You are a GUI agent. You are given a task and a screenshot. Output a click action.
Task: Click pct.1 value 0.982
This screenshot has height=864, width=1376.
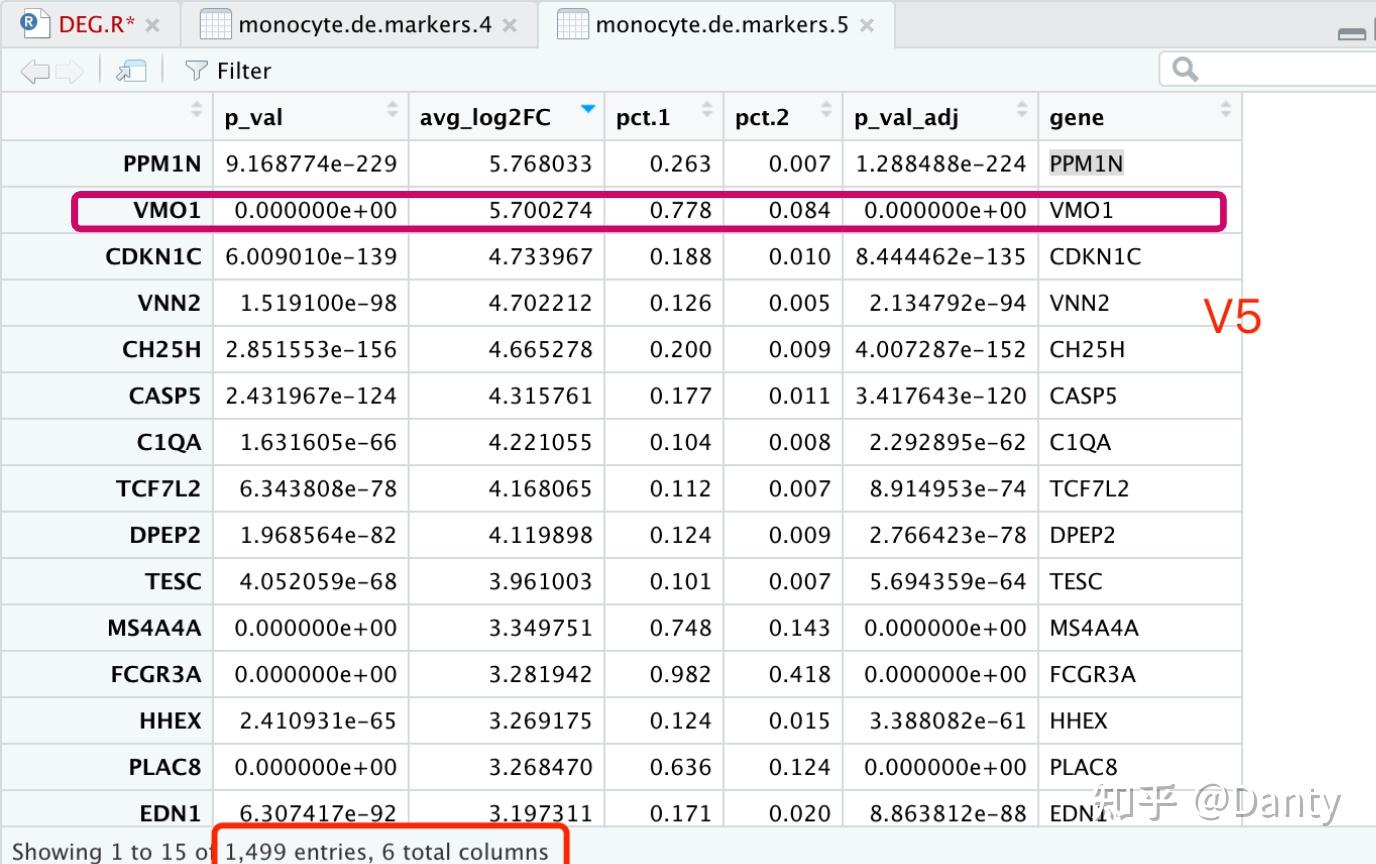pos(681,675)
